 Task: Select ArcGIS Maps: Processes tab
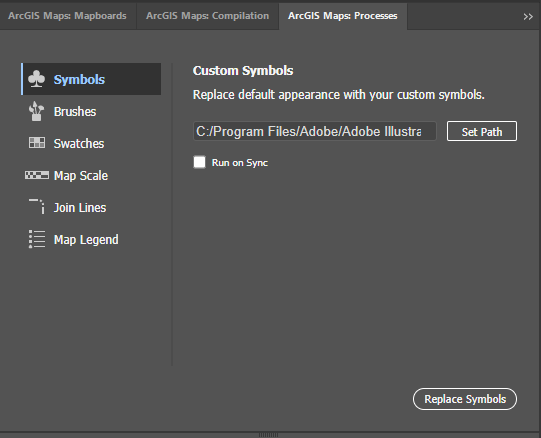[343, 16]
